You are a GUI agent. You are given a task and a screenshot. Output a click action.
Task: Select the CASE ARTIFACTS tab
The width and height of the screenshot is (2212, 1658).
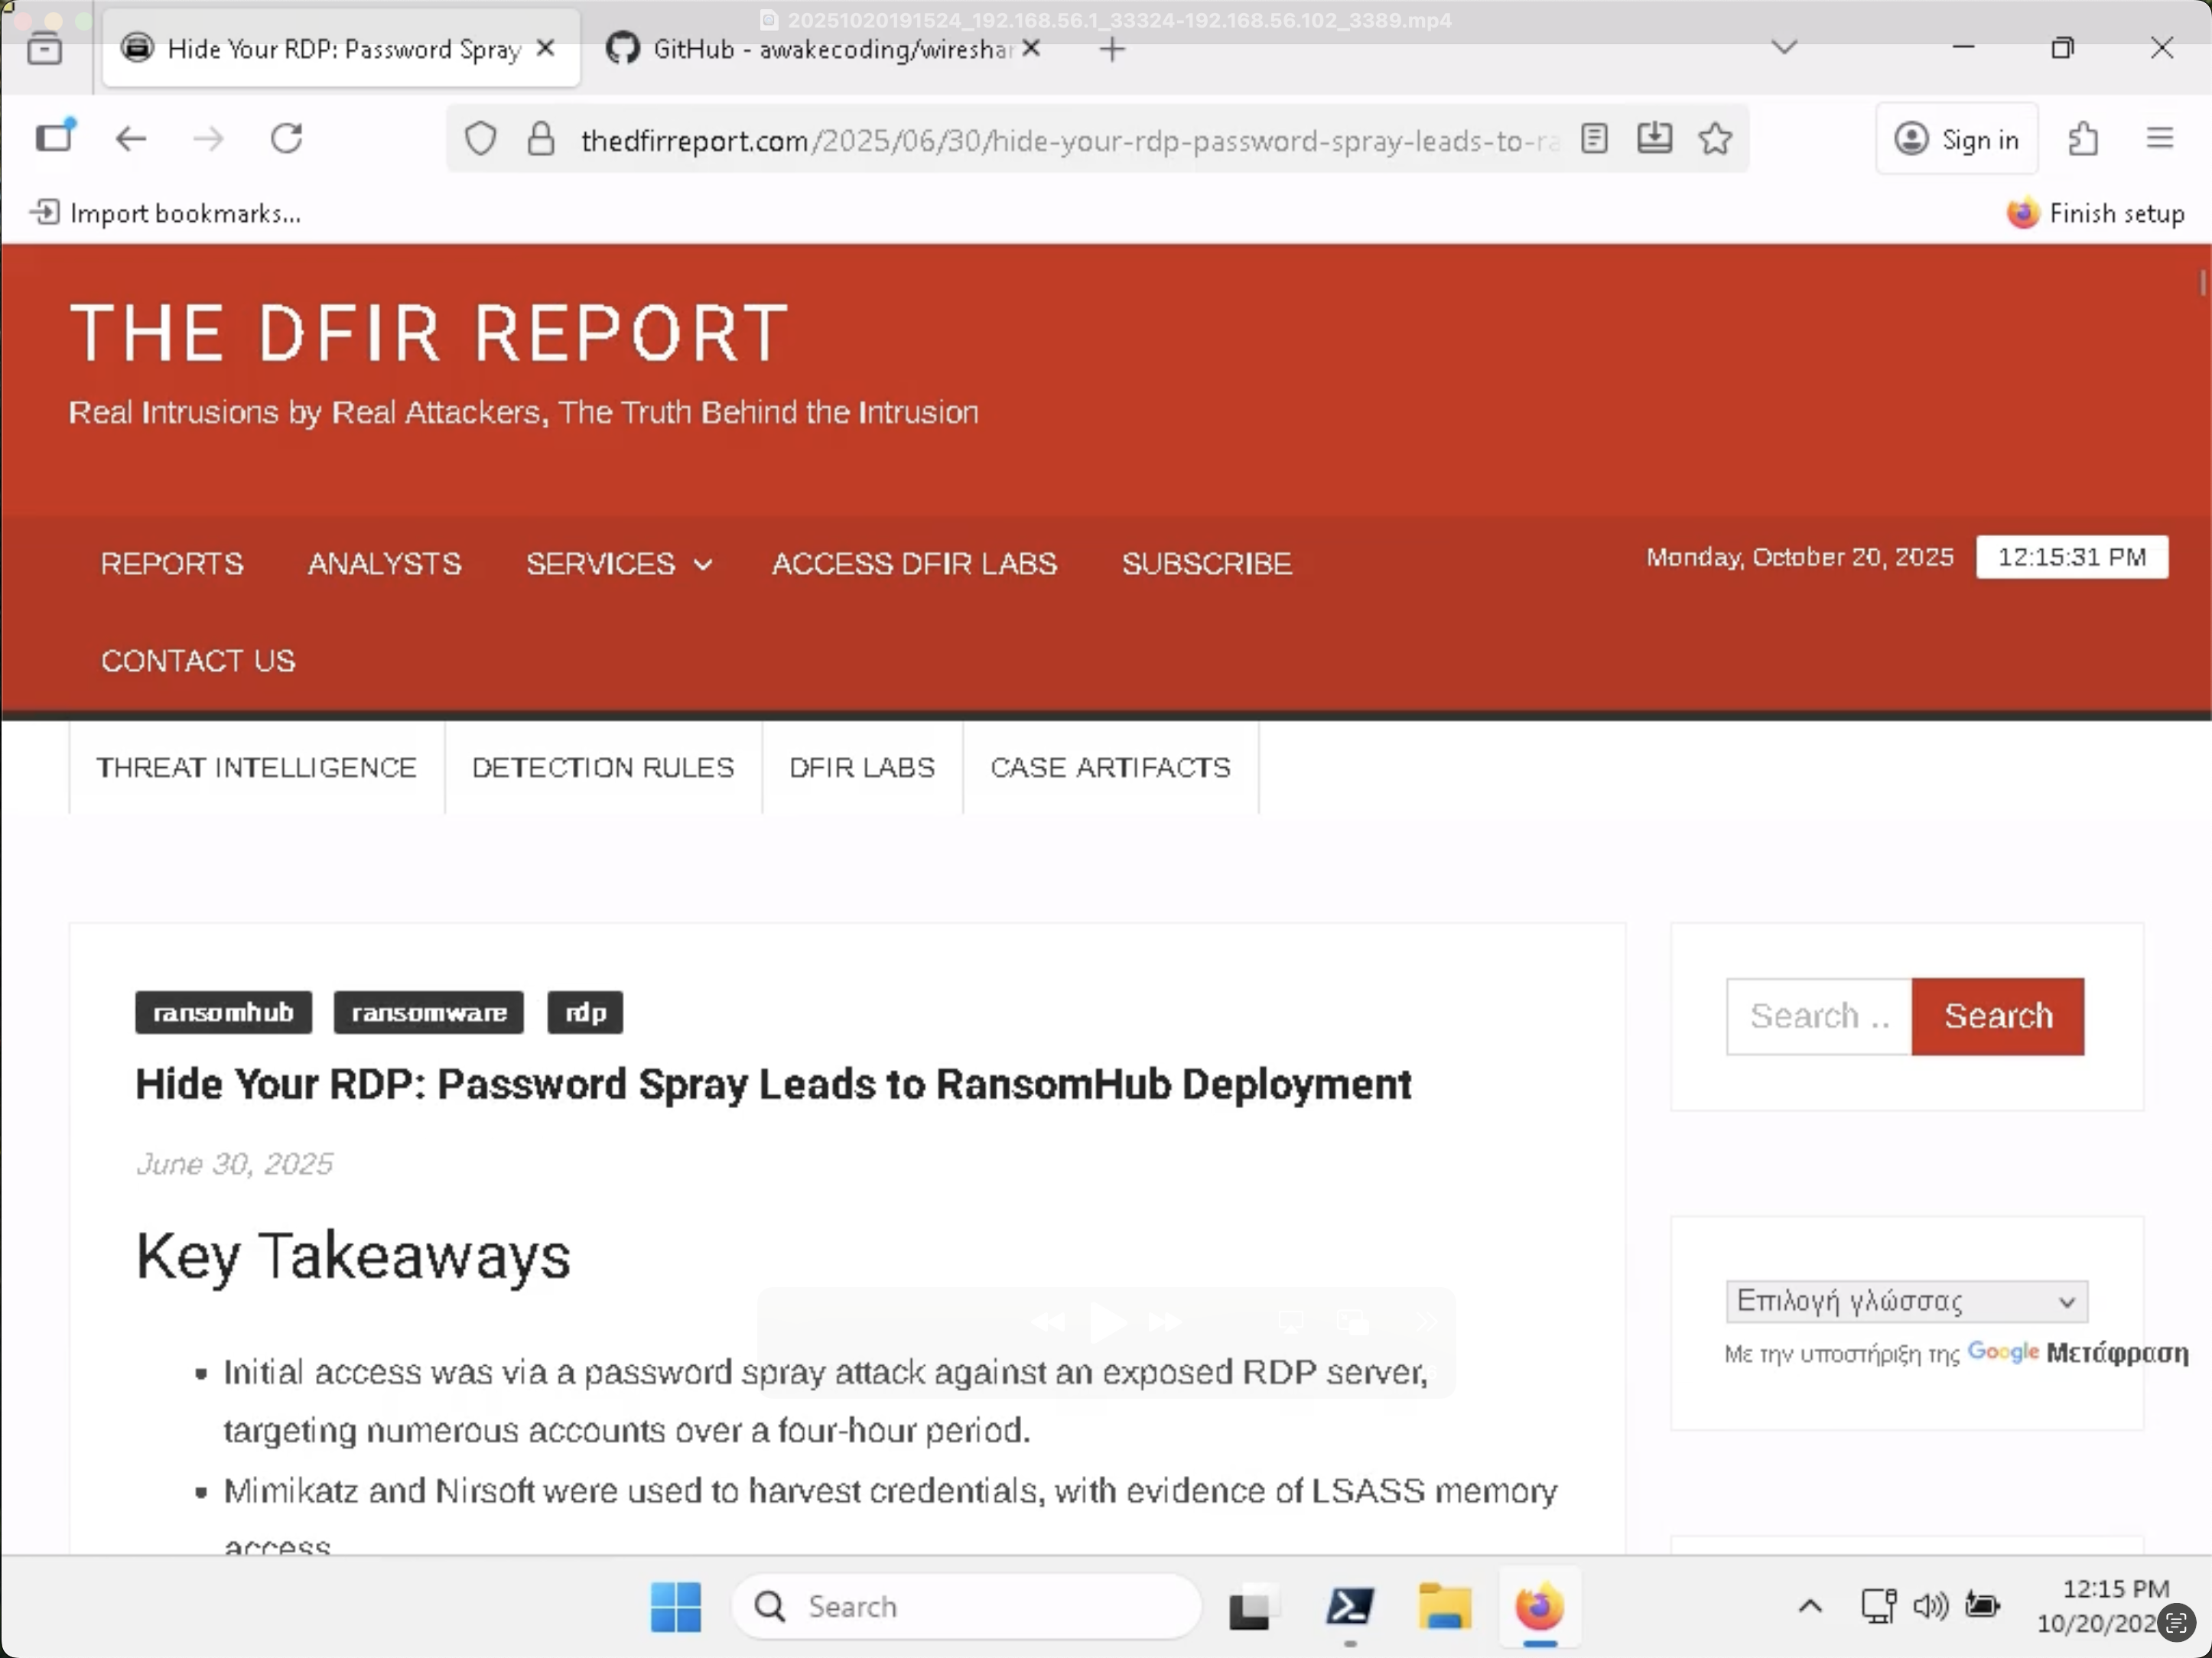1110,767
